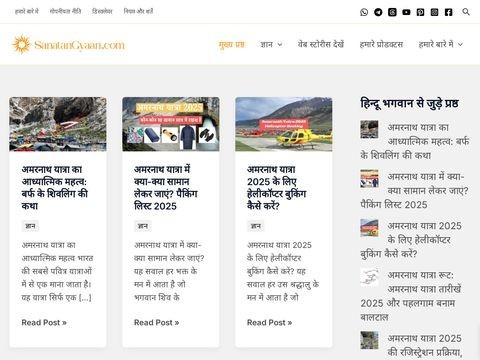Click excerpt text सवाल हर उस श्रद्धालु के
480x360 pixels.
click(283, 284)
